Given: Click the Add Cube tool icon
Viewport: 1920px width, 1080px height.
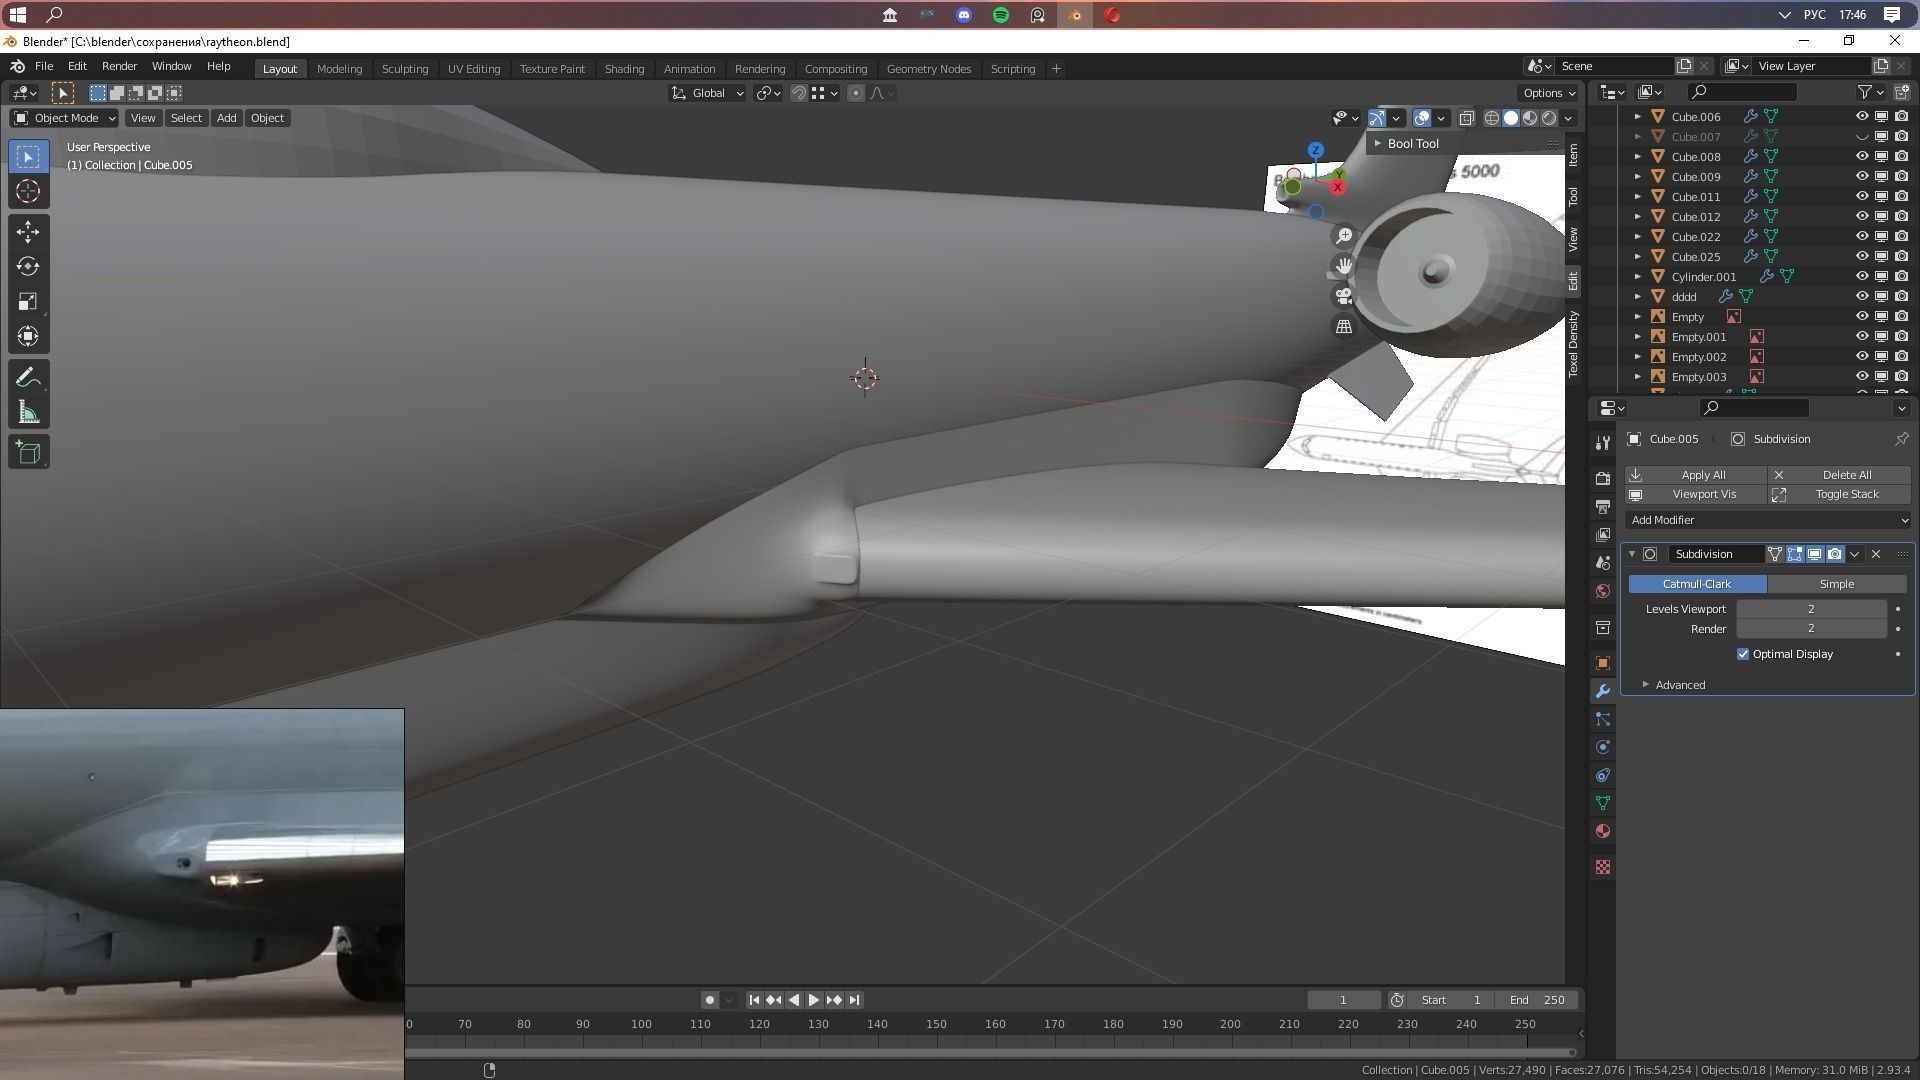Looking at the screenshot, I should tap(28, 453).
